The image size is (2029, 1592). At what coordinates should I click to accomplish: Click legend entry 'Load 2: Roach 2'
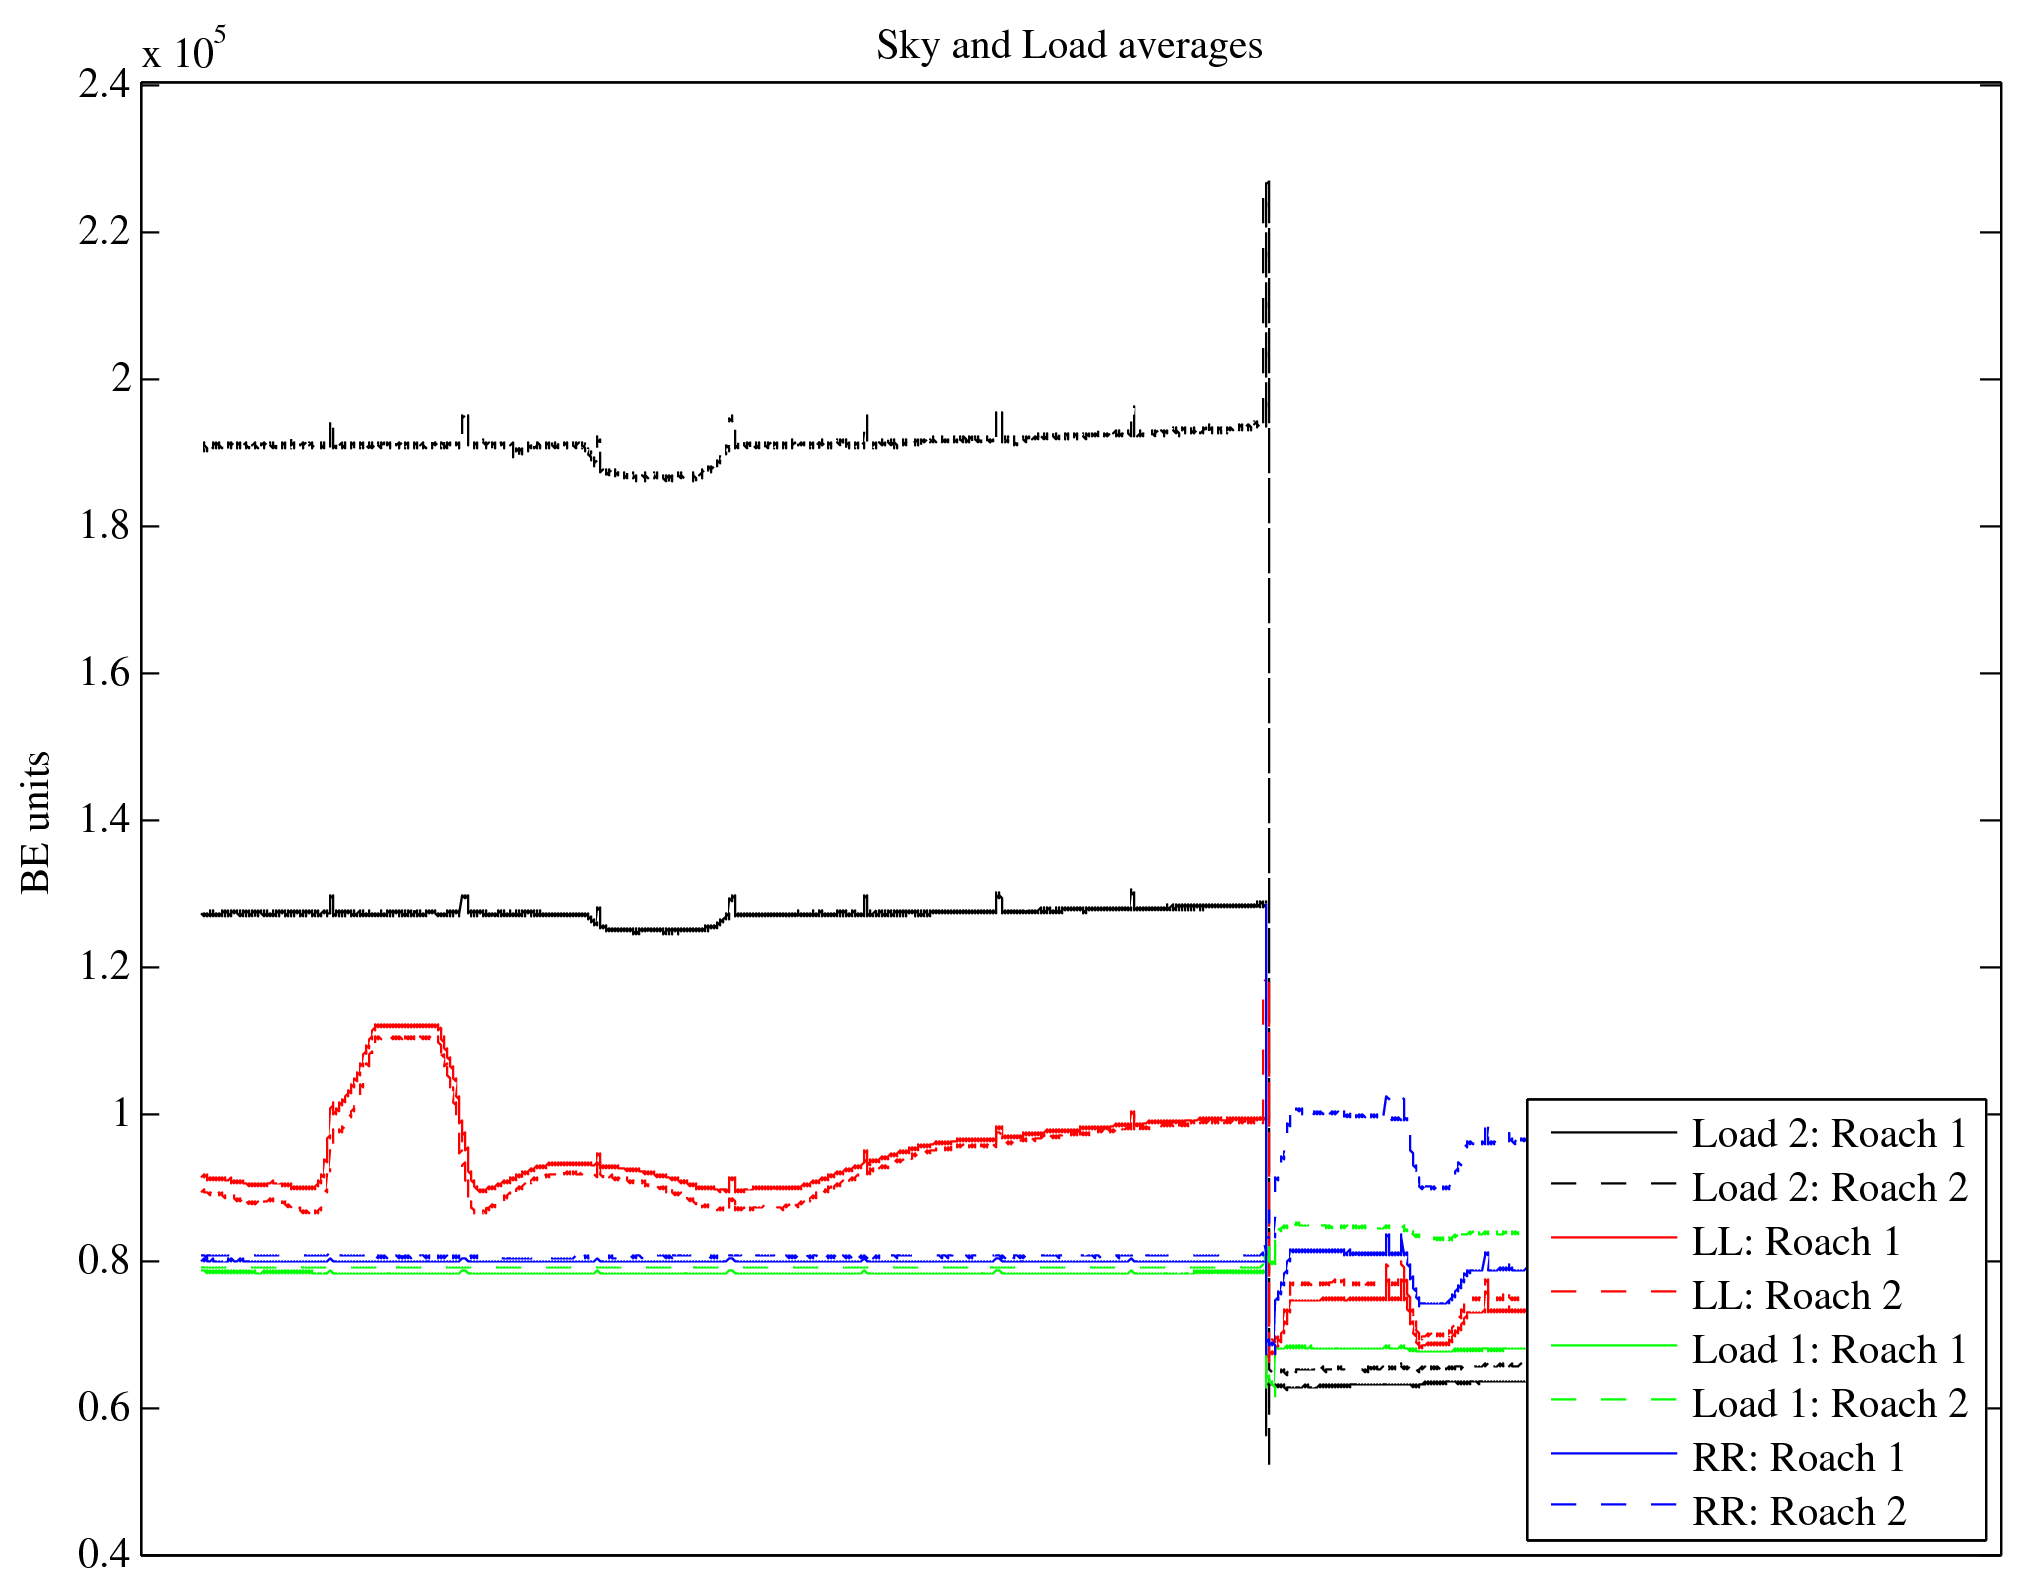[1828, 1188]
